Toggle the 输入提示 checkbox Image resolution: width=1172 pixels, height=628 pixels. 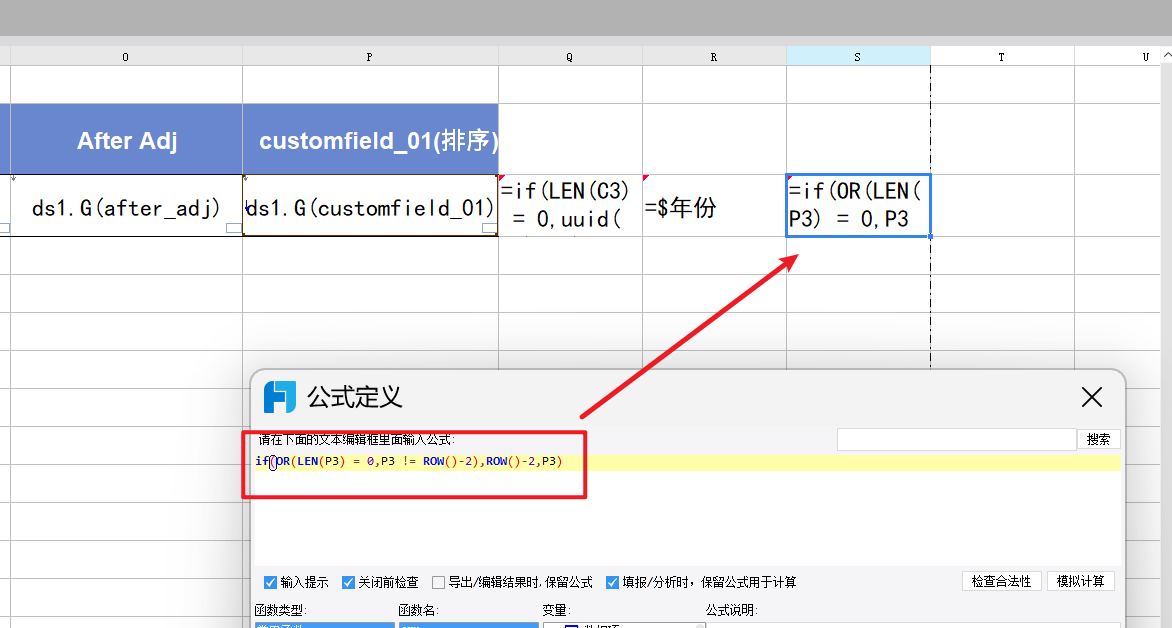[270, 582]
